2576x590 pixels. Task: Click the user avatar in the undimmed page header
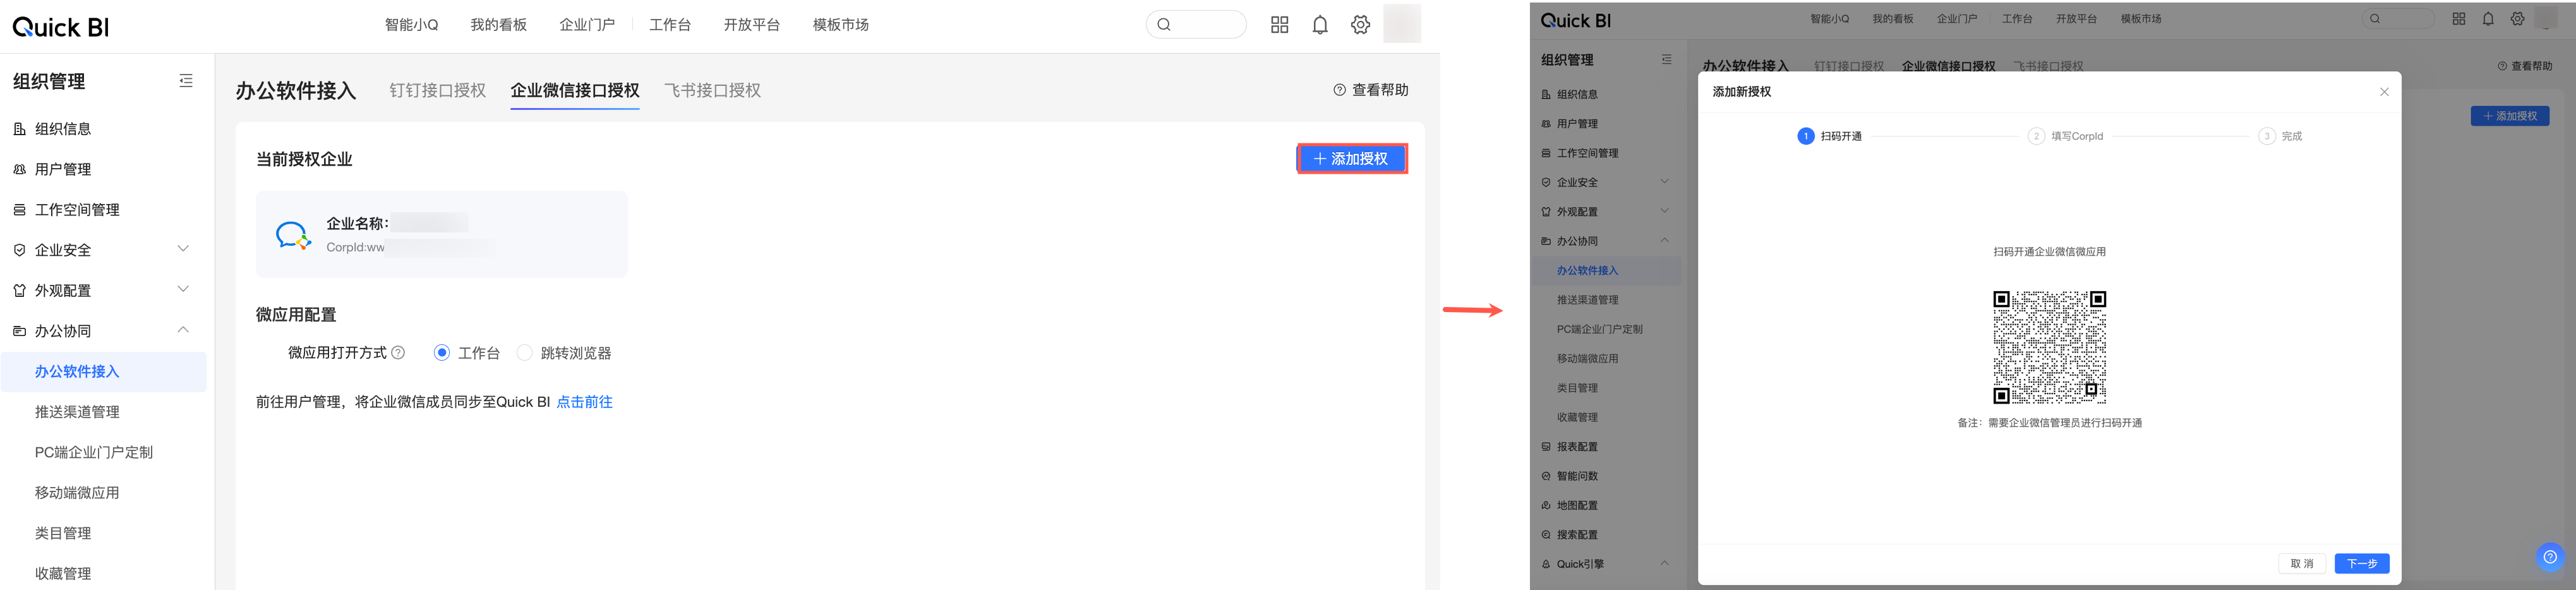click(x=1402, y=24)
